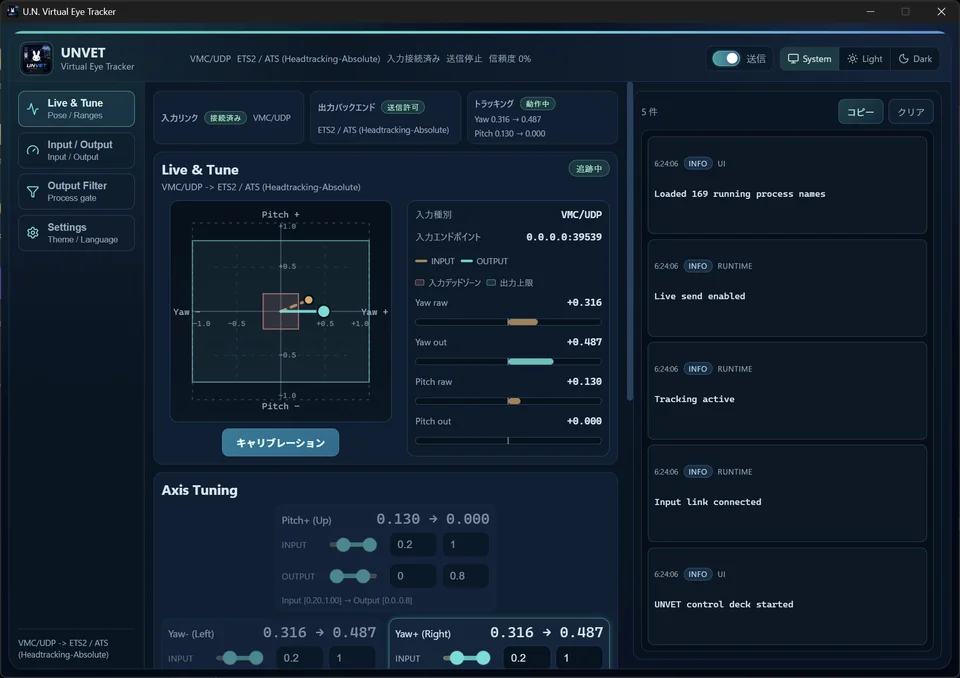Click Pitch+ INPUT minimum field showing 0.2
The height and width of the screenshot is (678, 960).
point(413,544)
